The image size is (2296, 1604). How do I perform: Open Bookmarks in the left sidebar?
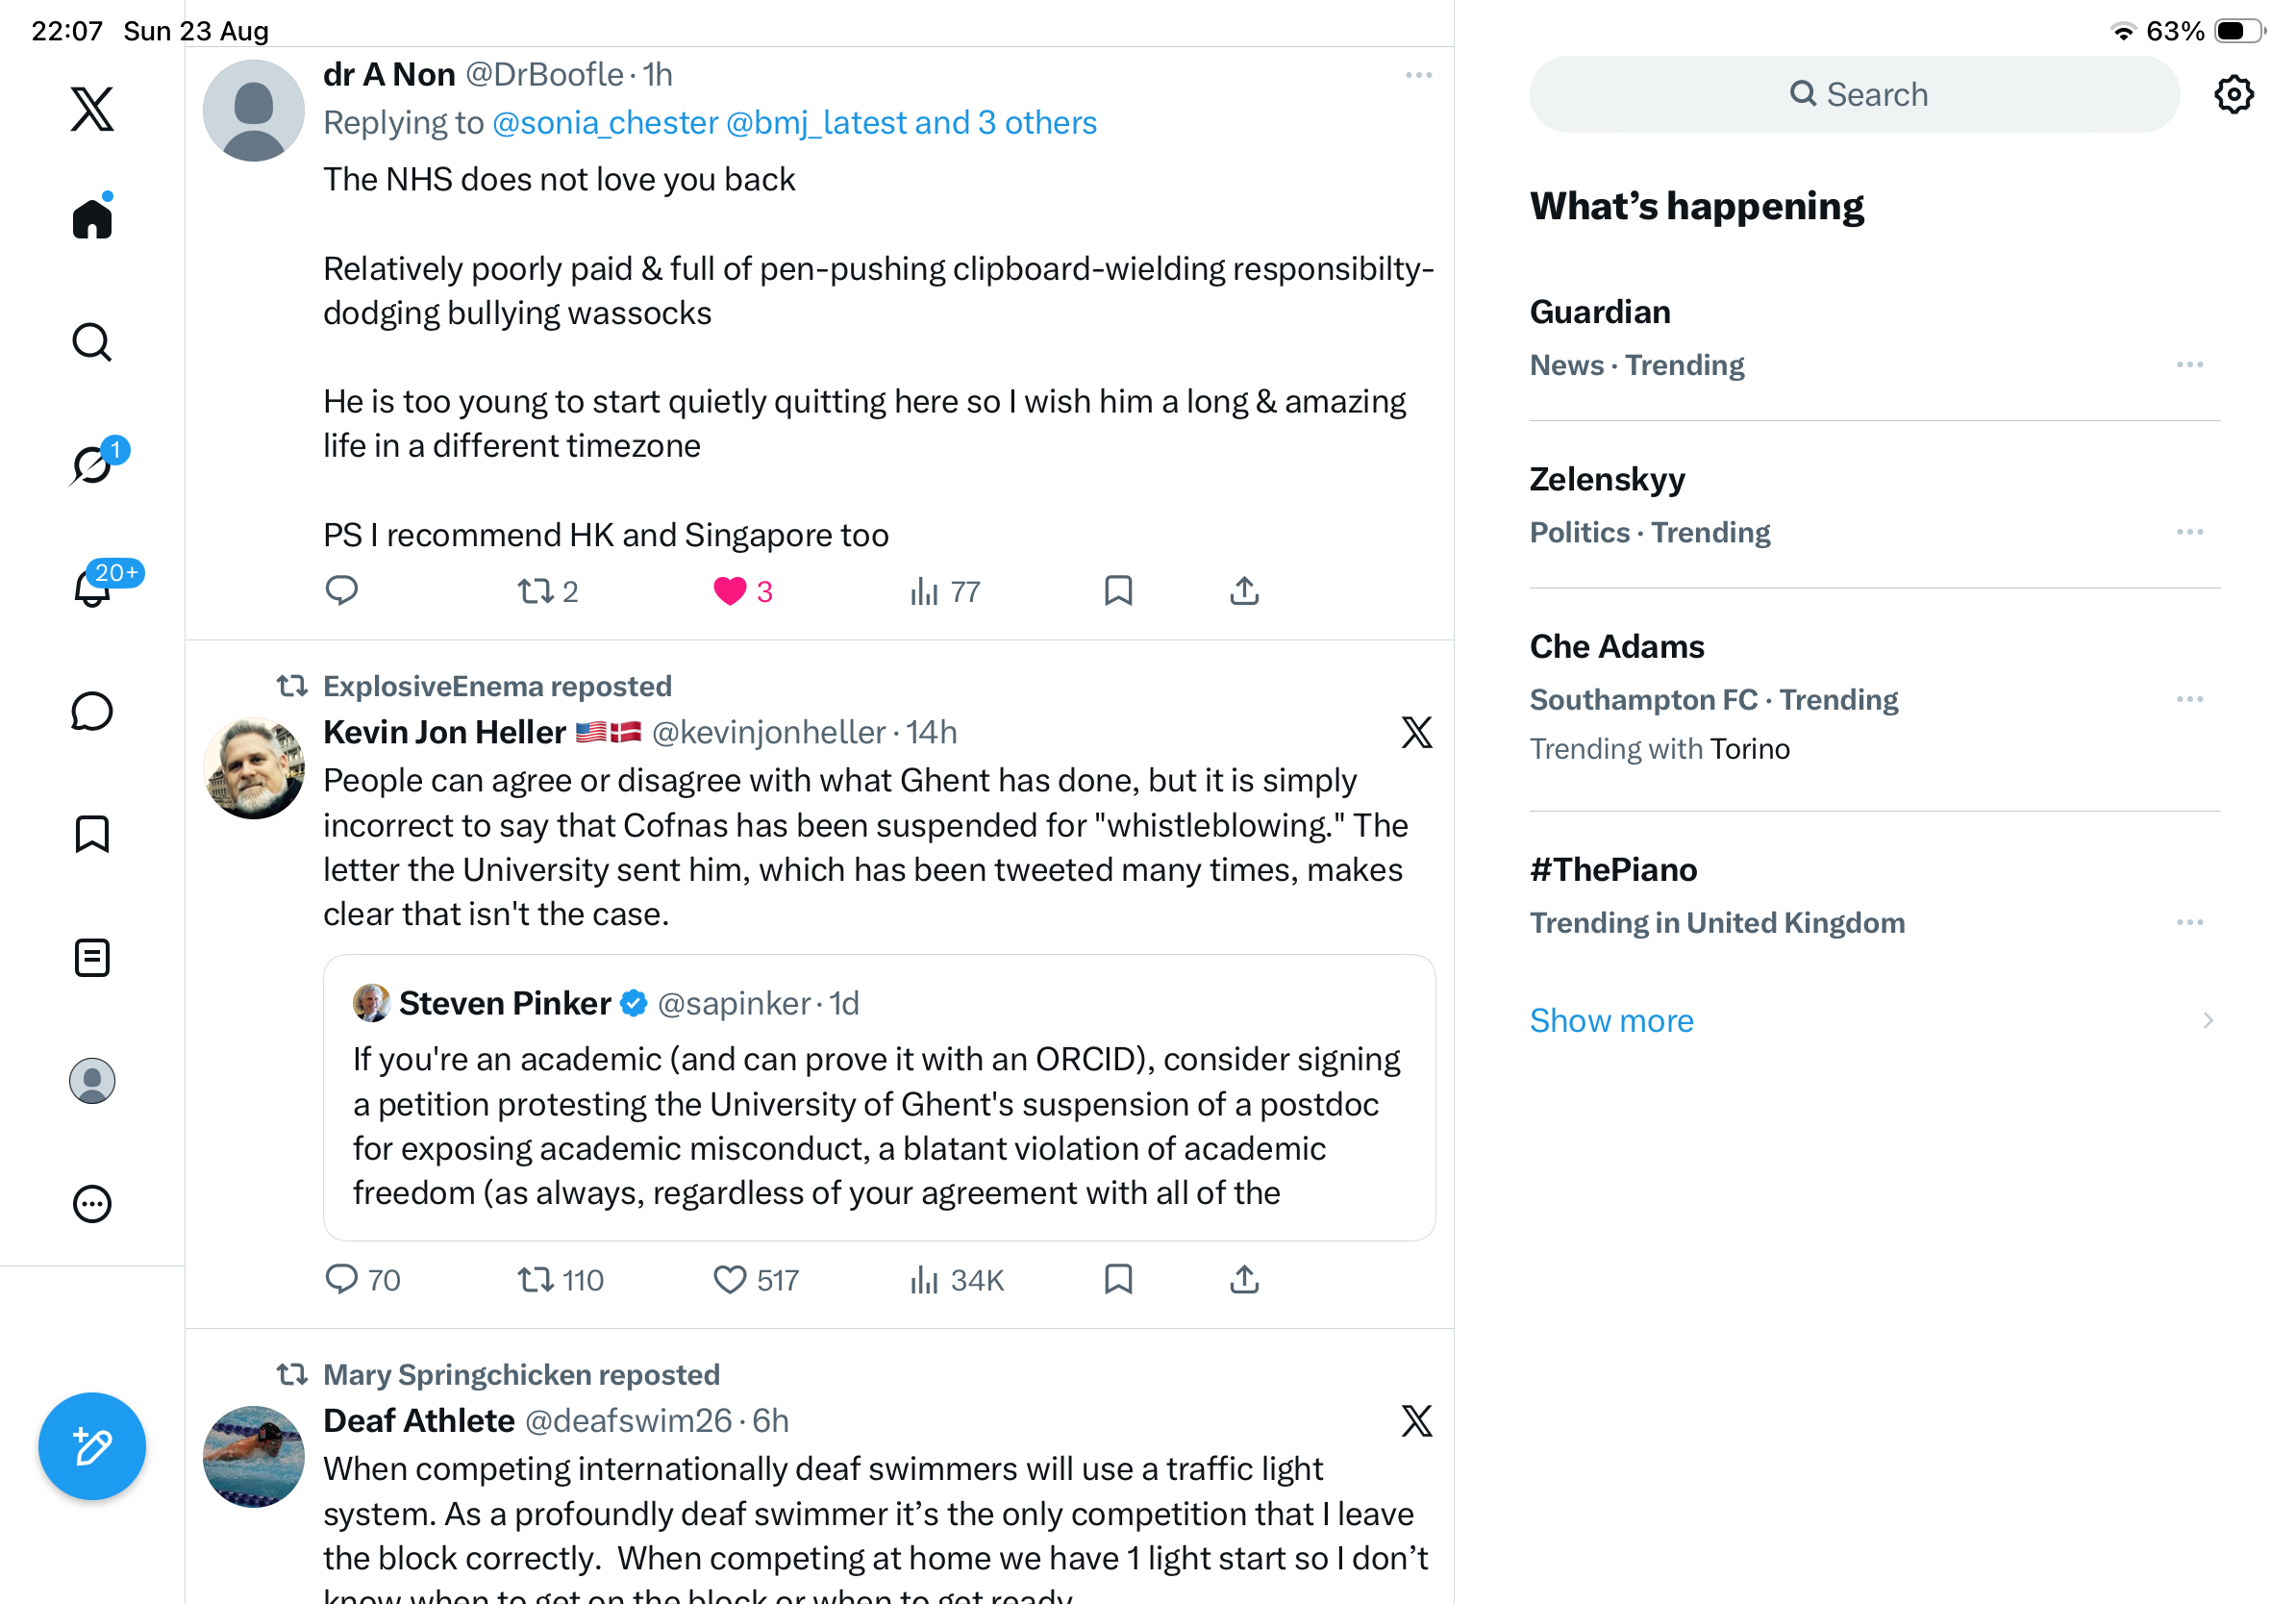point(92,834)
